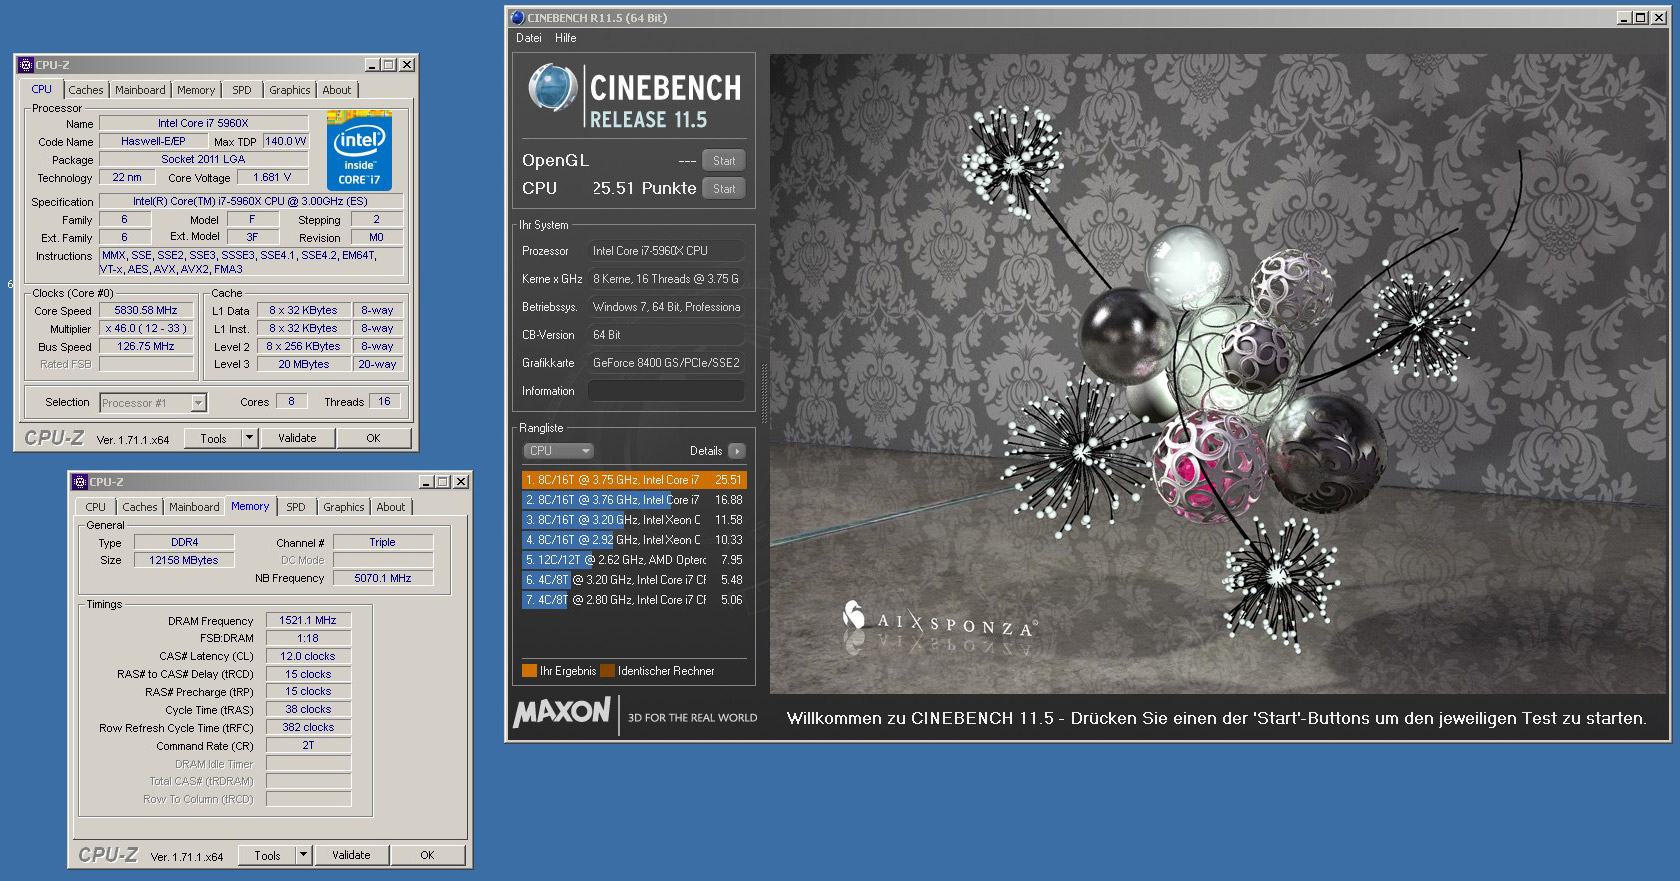Click the '25.51 Punkte' CPU score
The width and height of the screenshot is (1680, 881).
pos(644,188)
